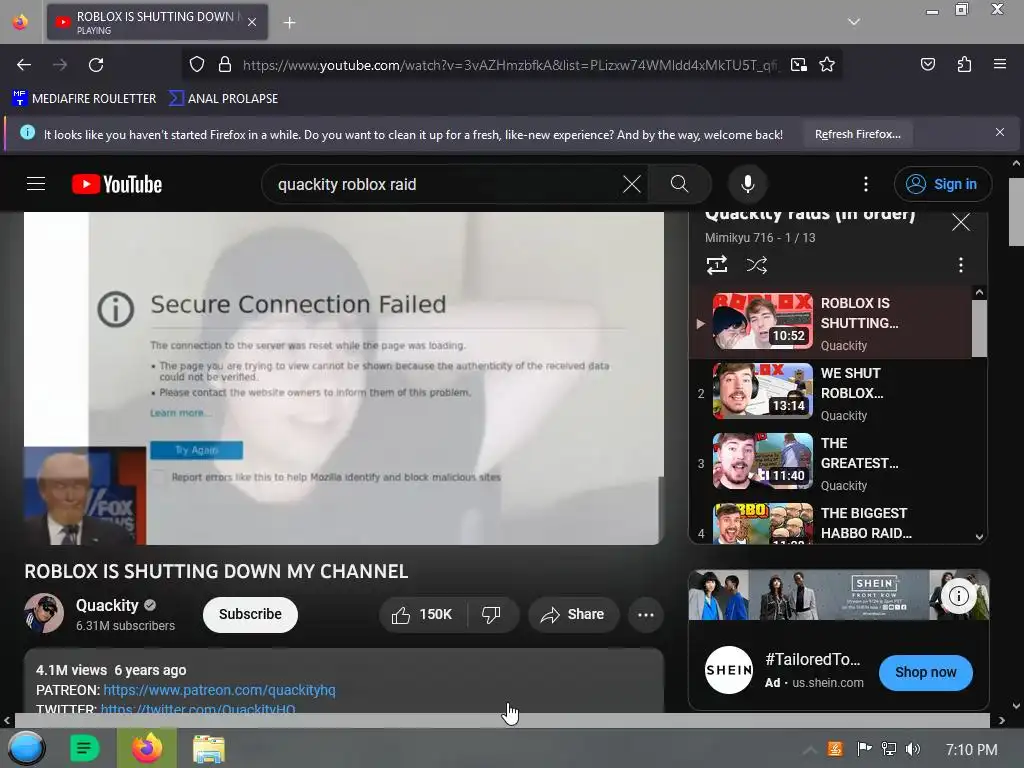Open the green notes app in taskbar
Screen dimensions: 1024x768
point(84,748)
